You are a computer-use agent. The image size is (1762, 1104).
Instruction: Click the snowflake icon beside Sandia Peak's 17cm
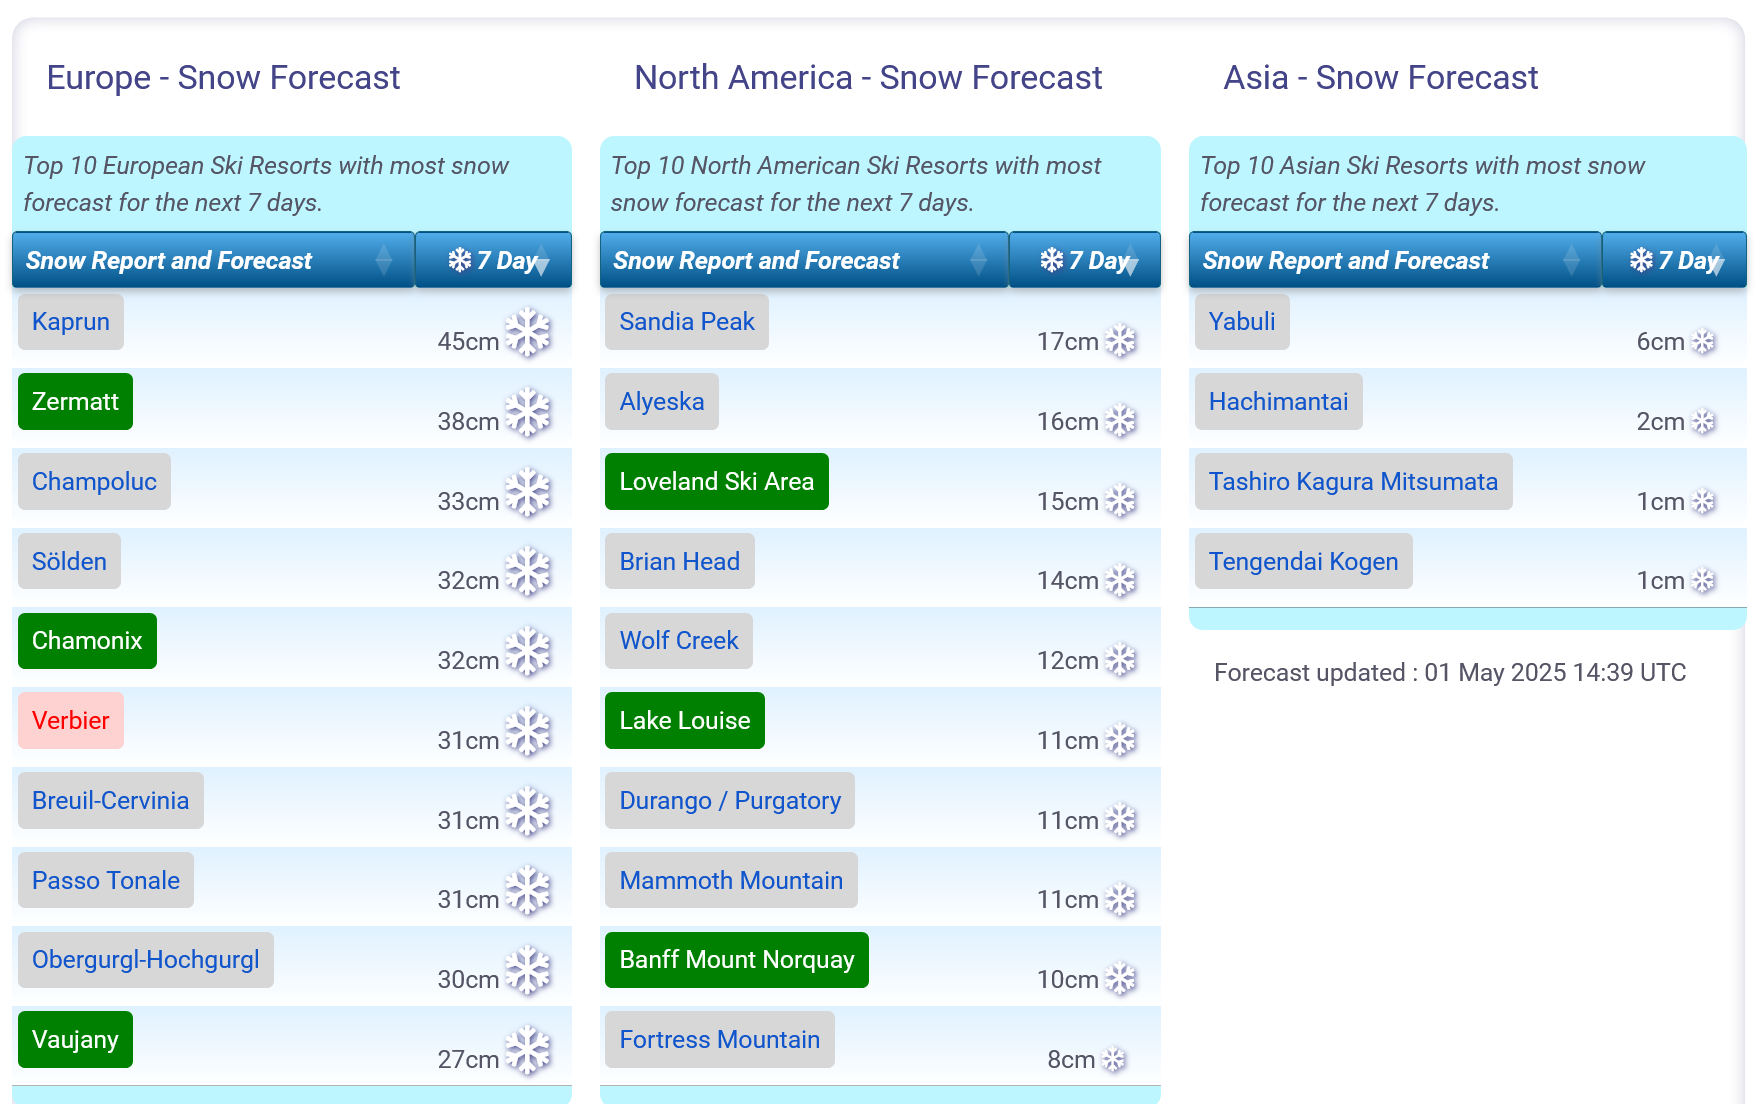[x=1121, y=341]
